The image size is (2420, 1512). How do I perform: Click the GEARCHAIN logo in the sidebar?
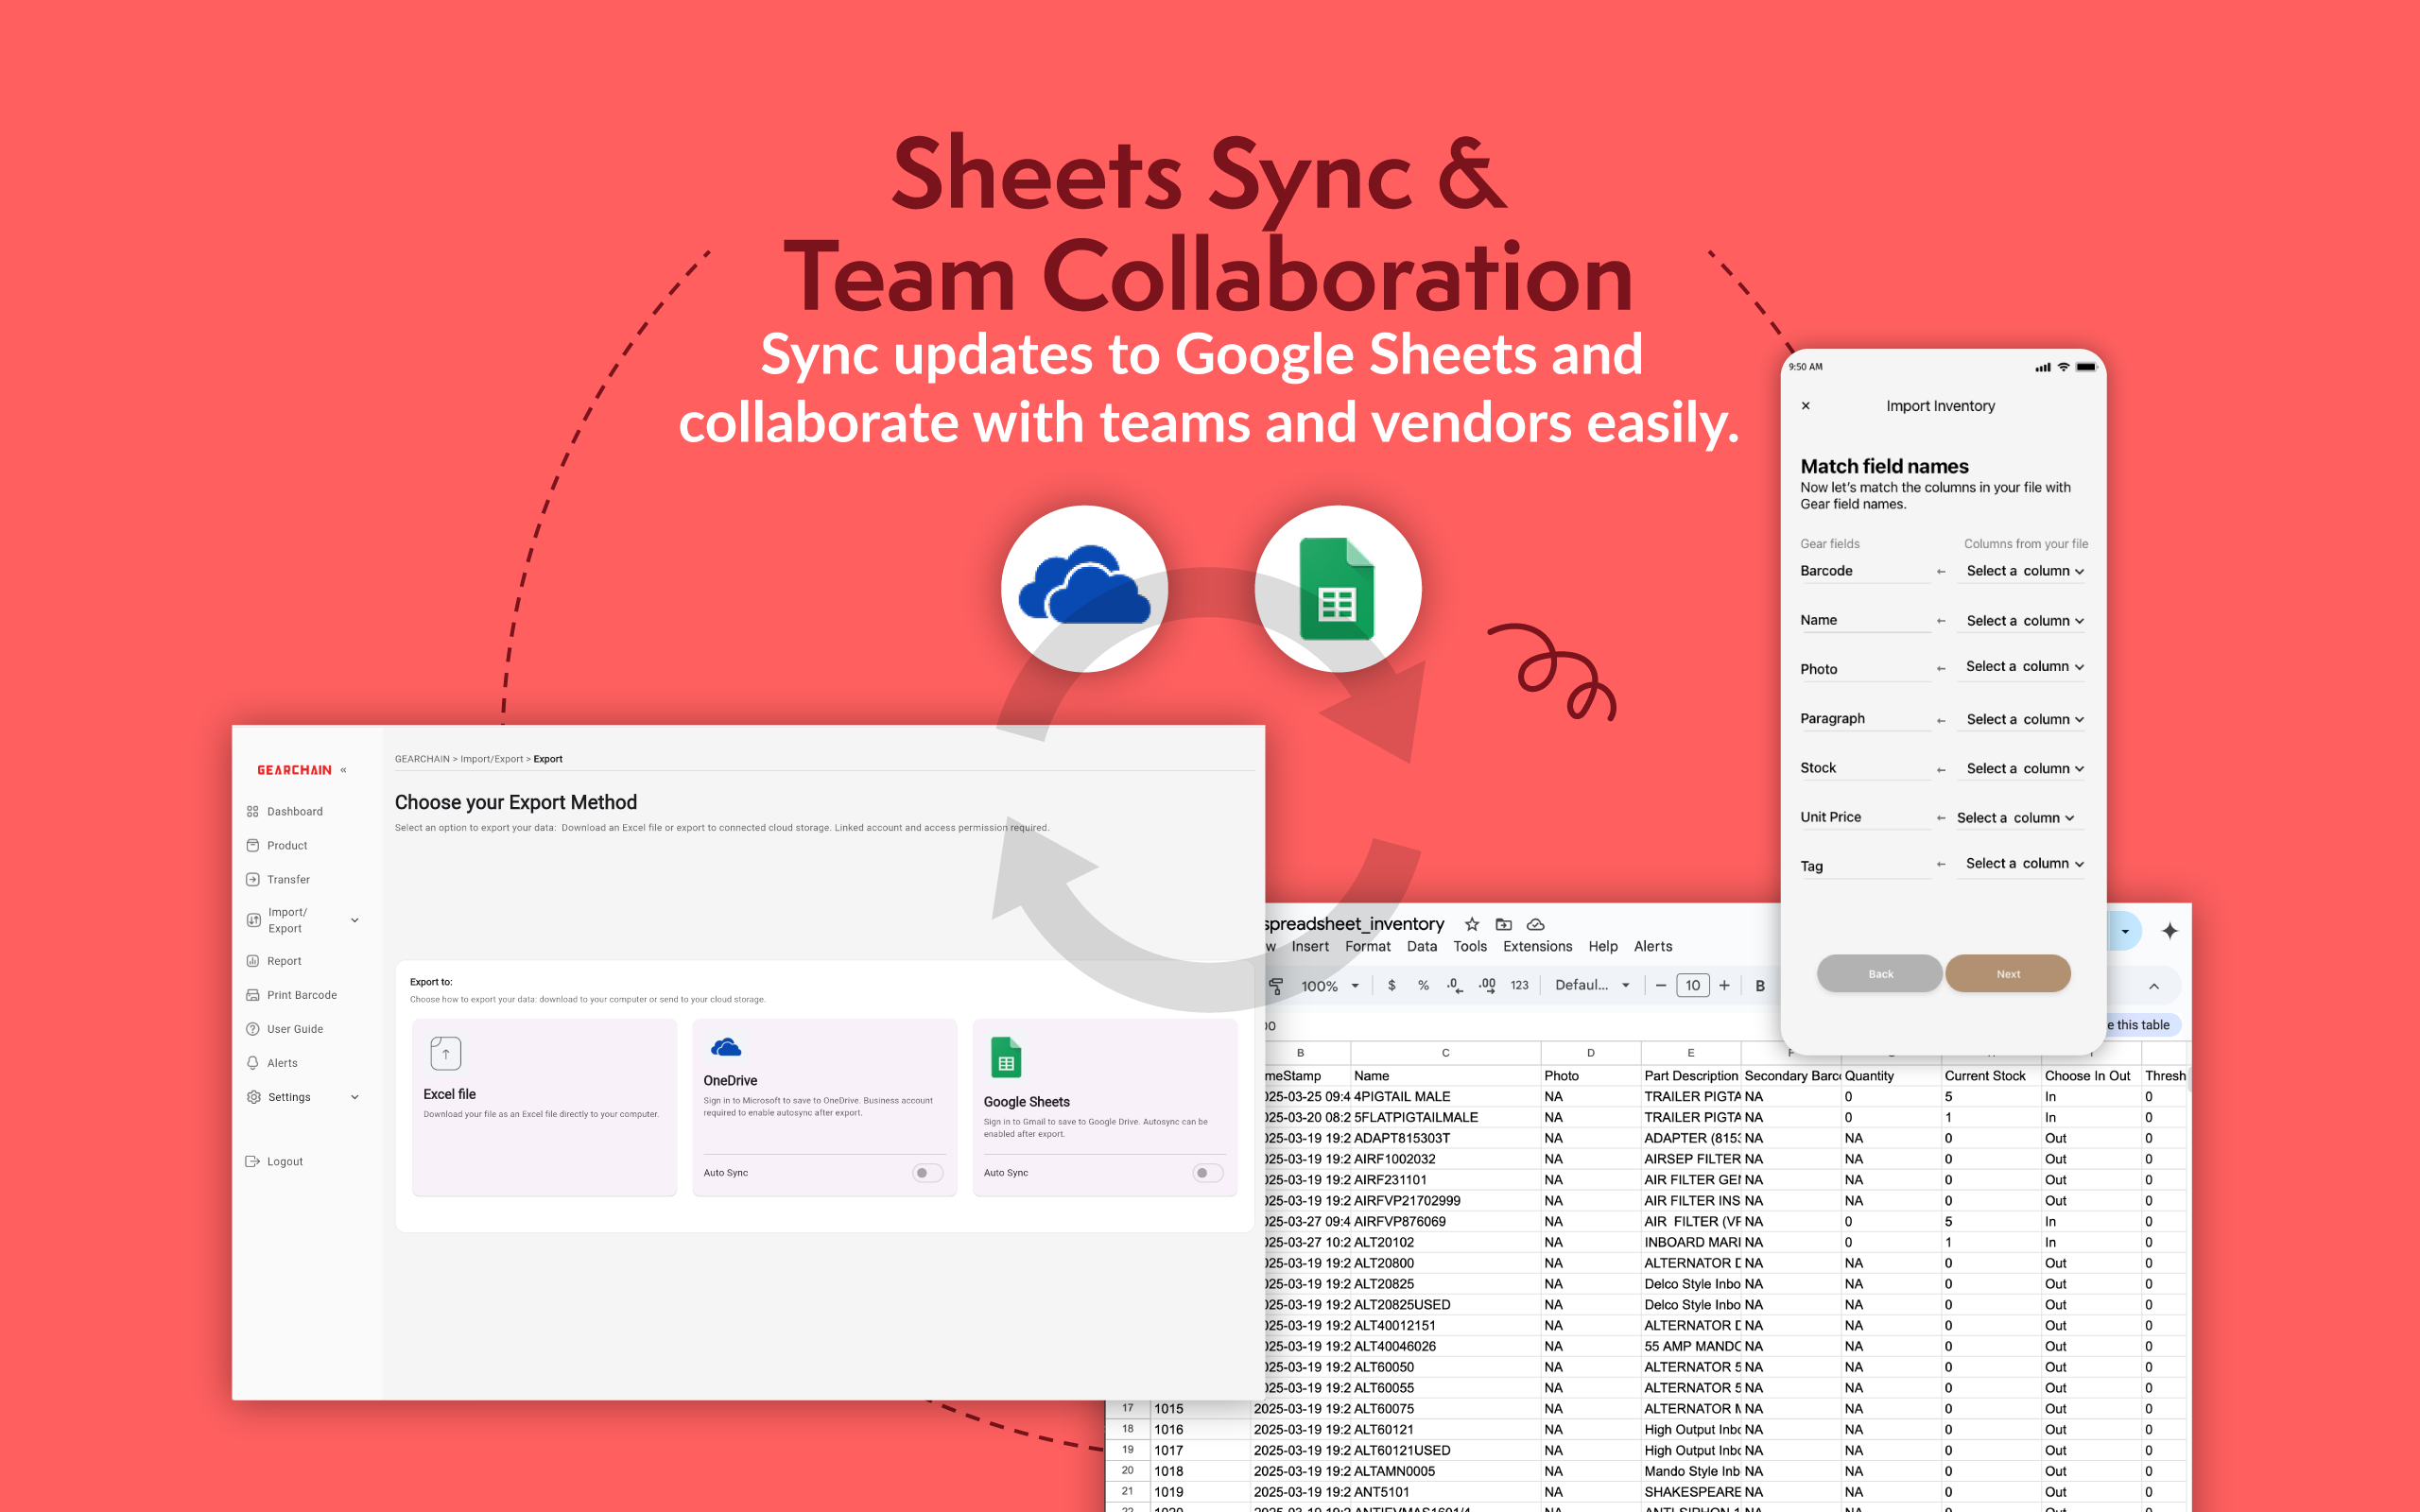tap(294, 770)
